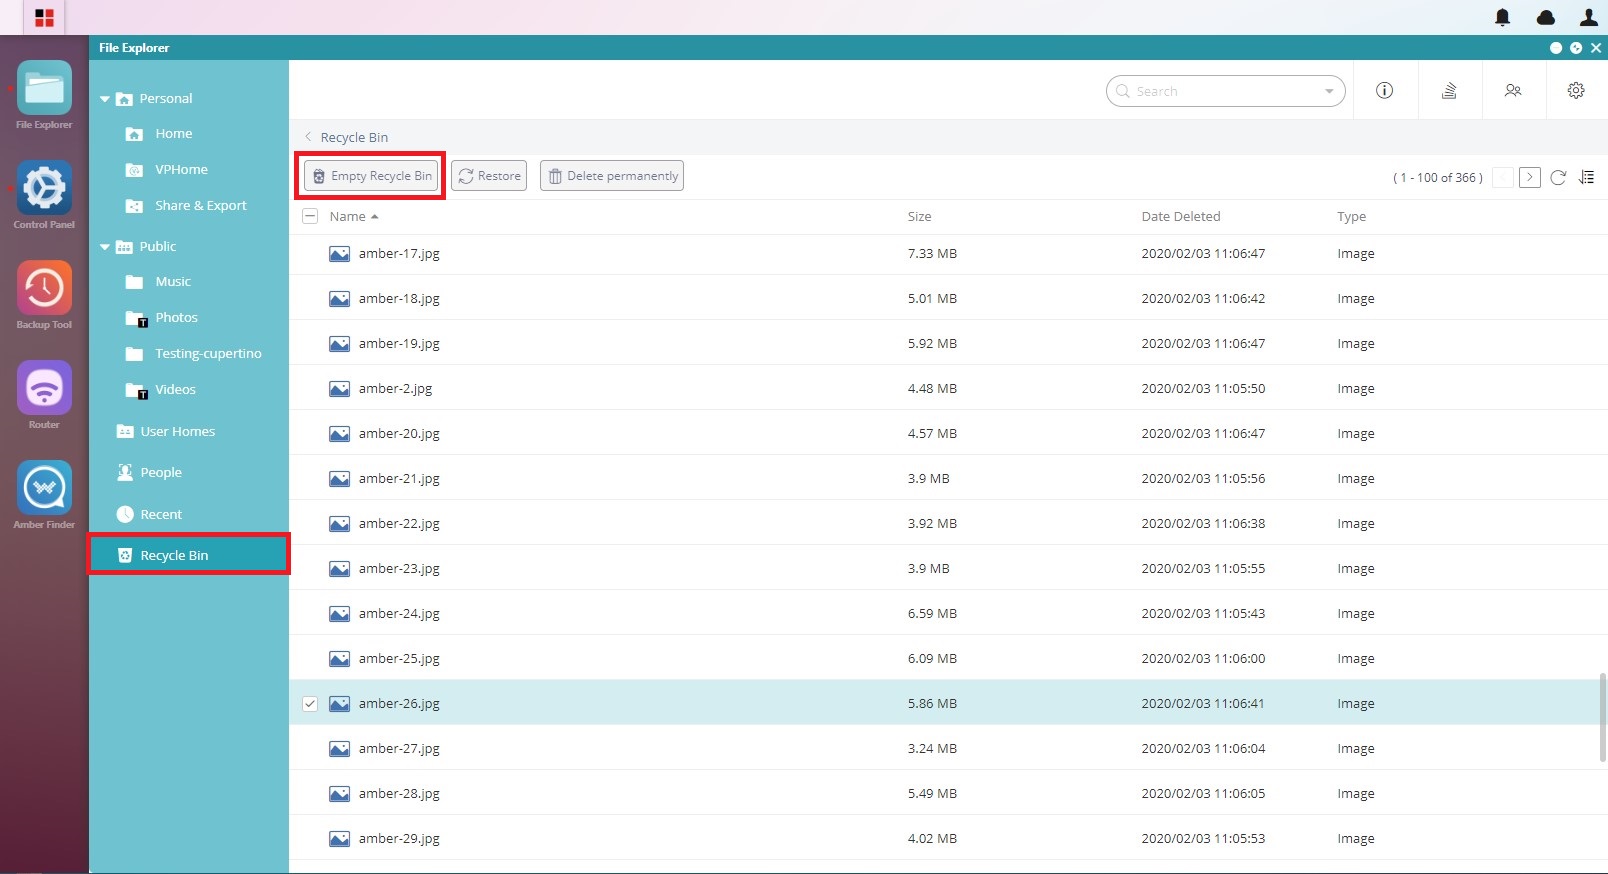Launch the Backup Tool app
Screen dimensions: 1608x874
(x=44, y=288)
